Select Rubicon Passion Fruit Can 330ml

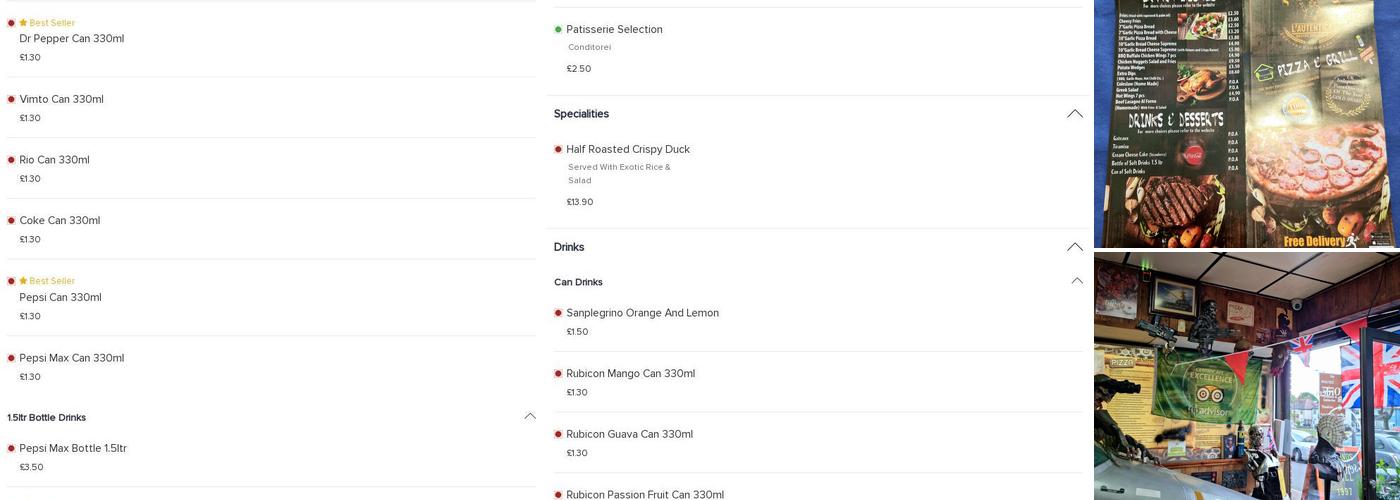coord(644,494)
